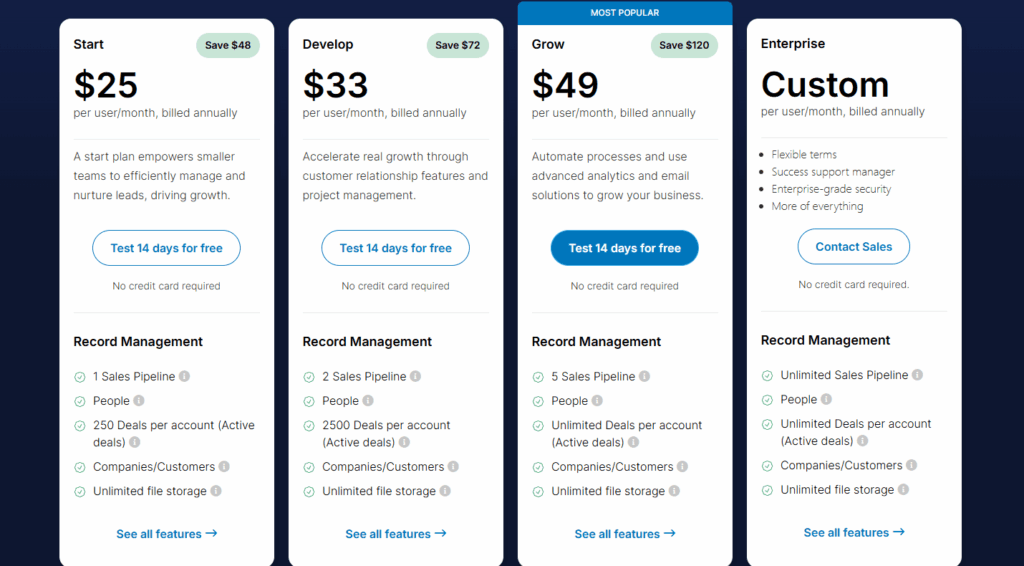The height and width of the screenshot is (566, 1024).
Task: Open See all features under Develop plan
Action: 395,534
